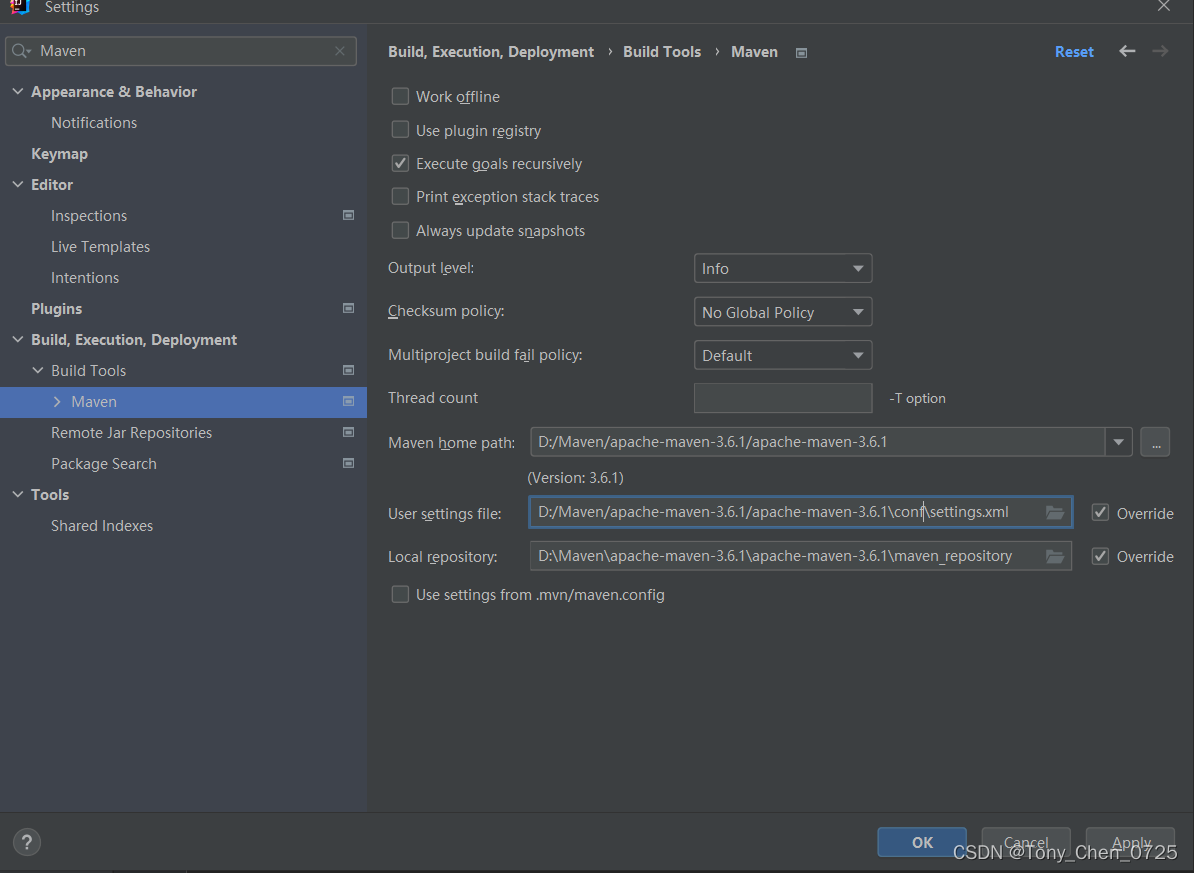Click project-level icon beside Package Search
The width and height of the screenshot is (1194, 873).
(348, 463)
